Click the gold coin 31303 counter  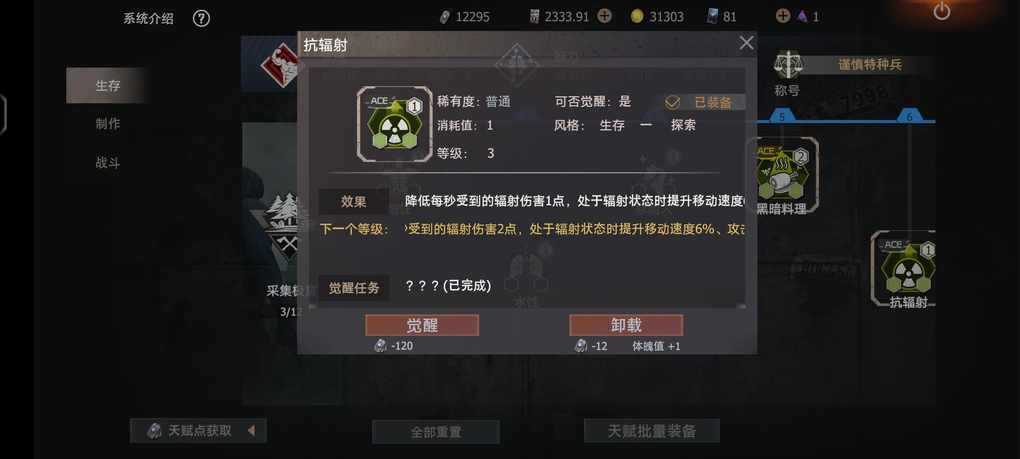point(658,17)
